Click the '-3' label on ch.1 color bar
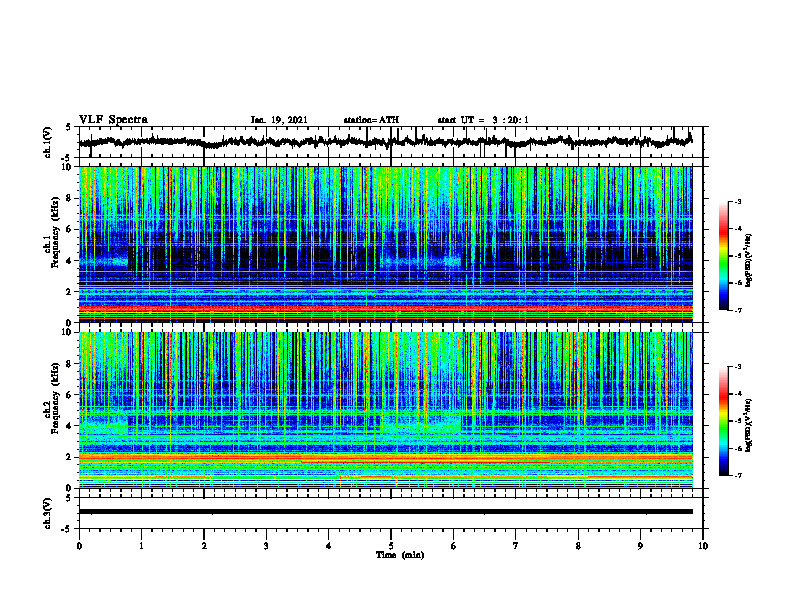 point(738,201)
